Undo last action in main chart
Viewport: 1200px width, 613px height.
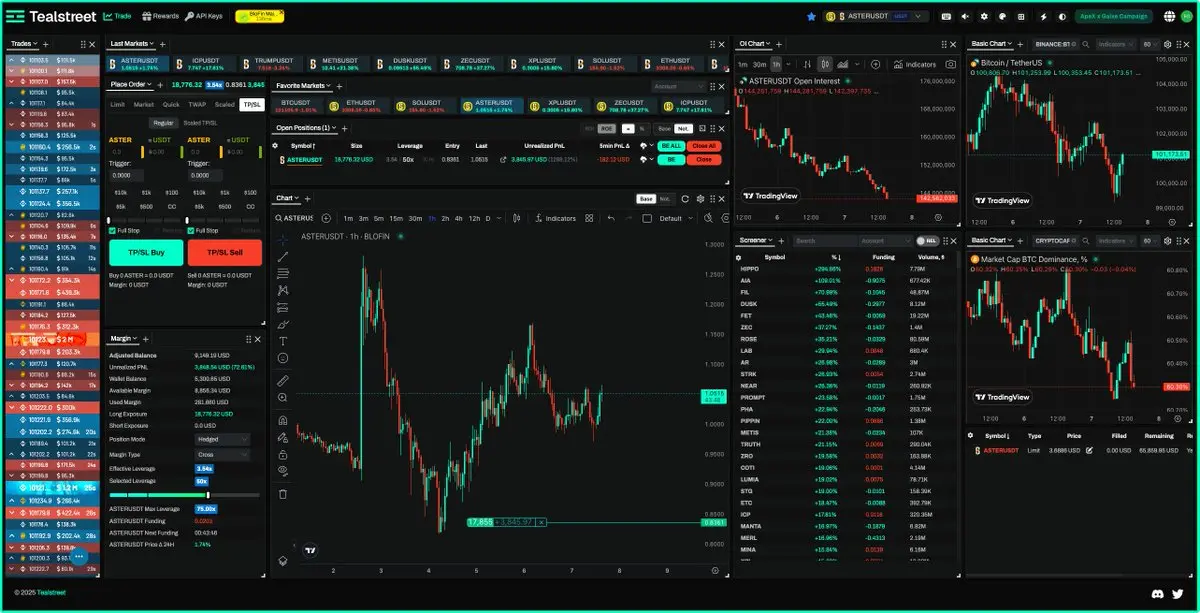pyautogui.click(x=611, y=218)
